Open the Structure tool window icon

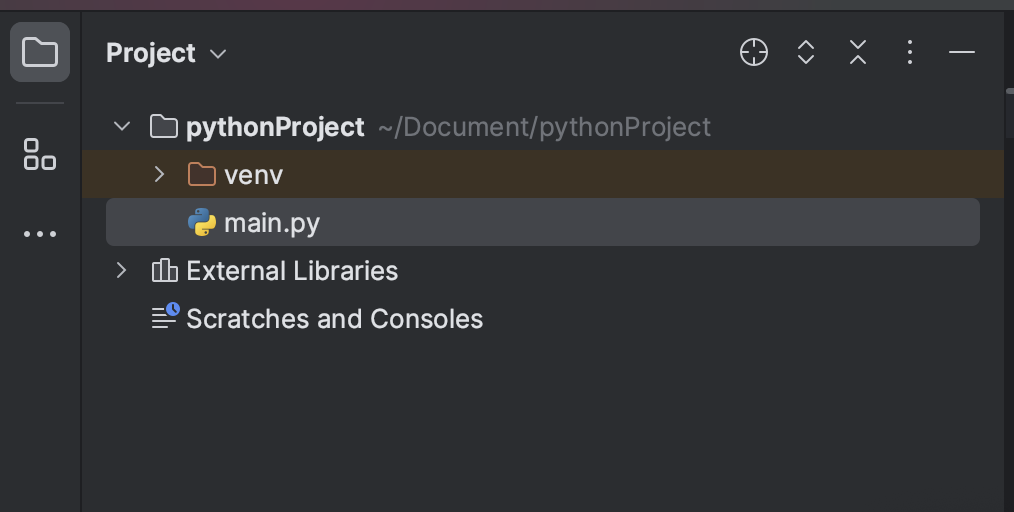click(39, 154)
